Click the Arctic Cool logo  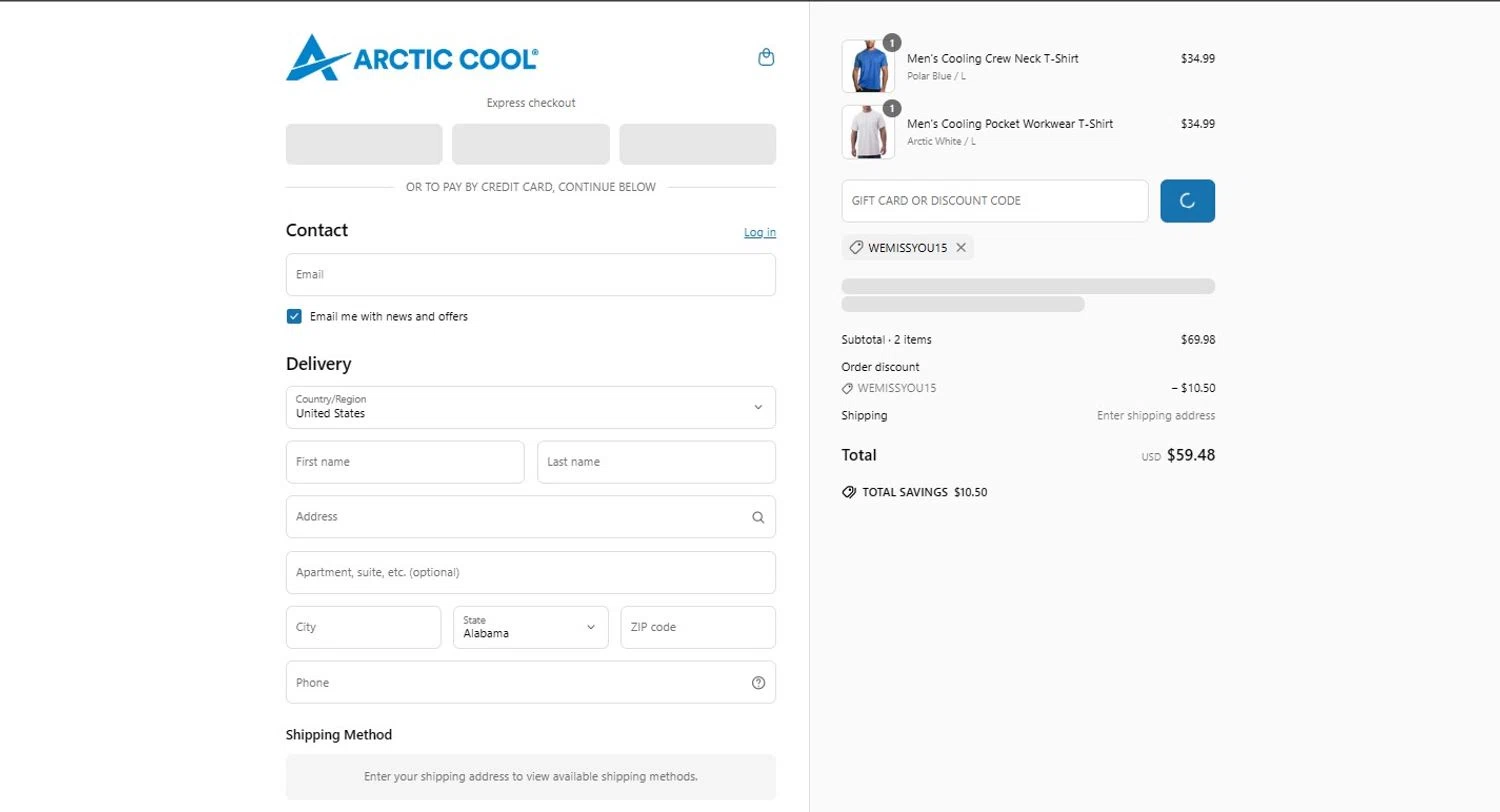[412, 58]
